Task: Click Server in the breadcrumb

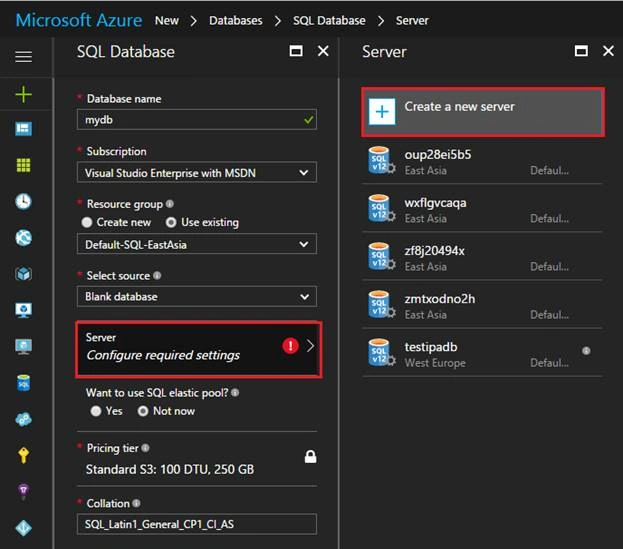Action: (412, 20)
